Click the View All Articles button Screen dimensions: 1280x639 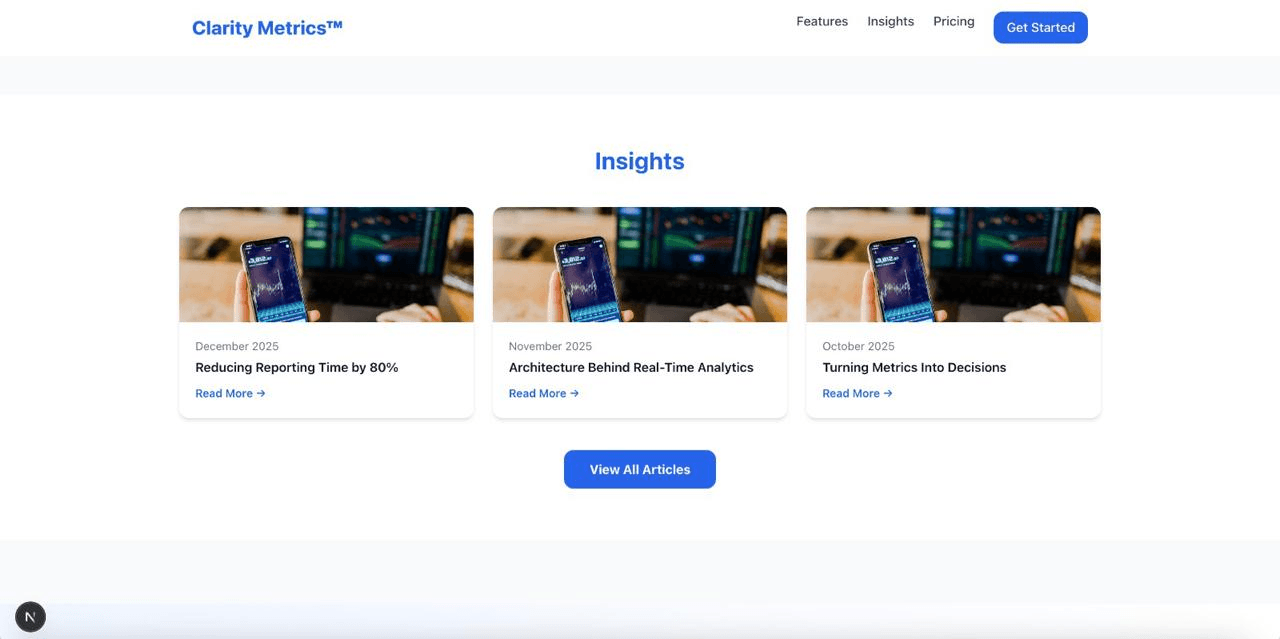(640, 469)
